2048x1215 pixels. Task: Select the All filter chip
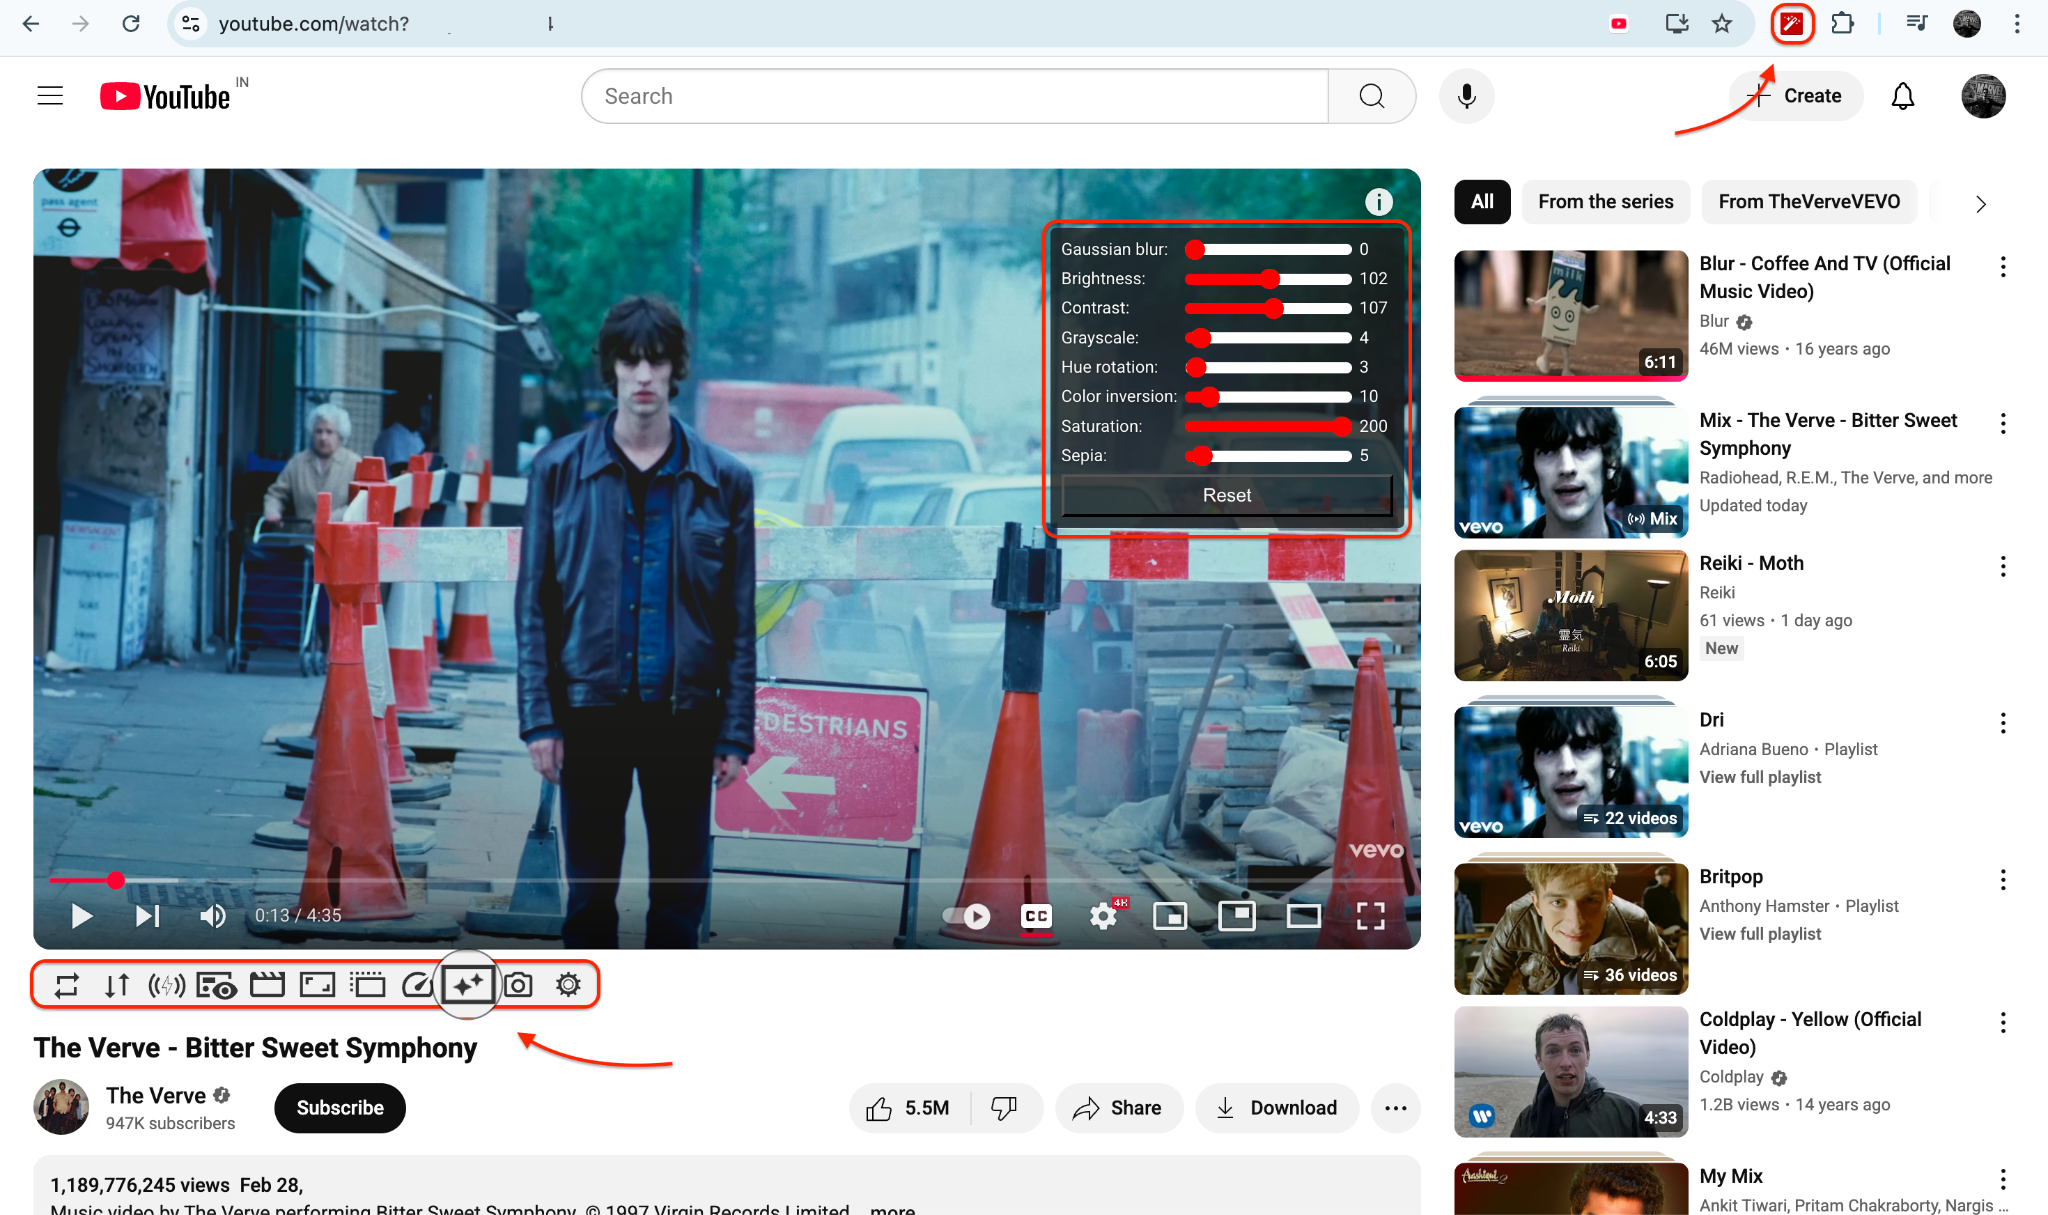coord(1482,202)
